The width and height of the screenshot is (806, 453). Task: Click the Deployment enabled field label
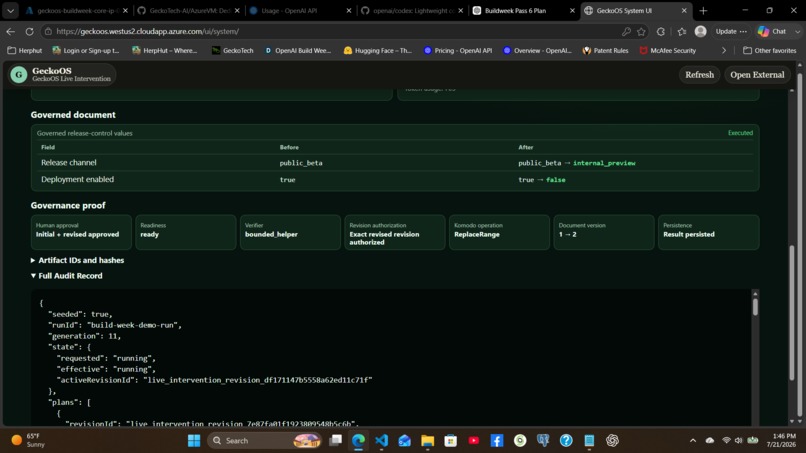[78, 179]
